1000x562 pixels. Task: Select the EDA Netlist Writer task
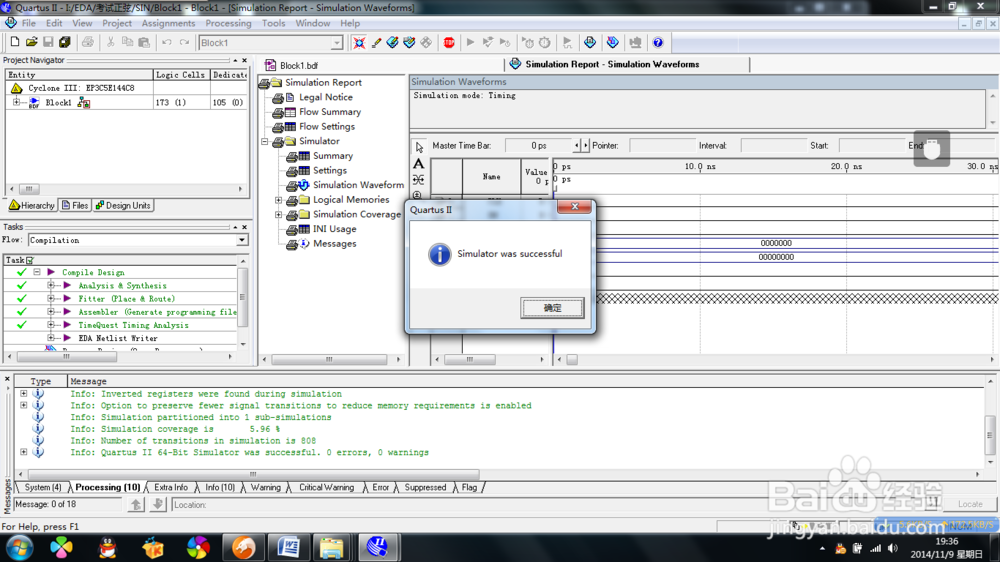pyautogui.click(x=118, y=338)
